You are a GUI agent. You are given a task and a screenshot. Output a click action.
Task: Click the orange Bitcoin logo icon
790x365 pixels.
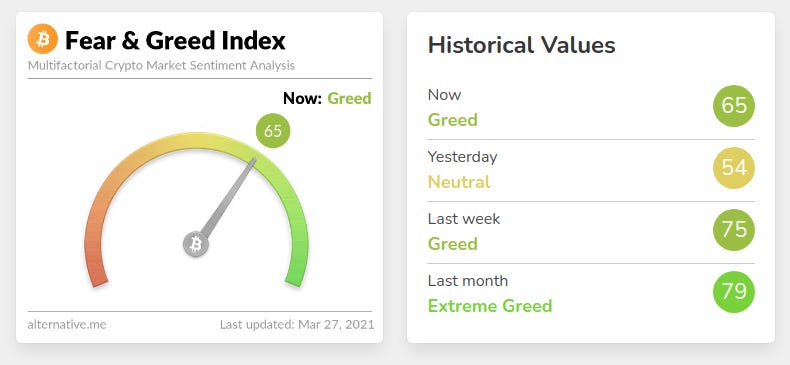(x=43, y=39)
